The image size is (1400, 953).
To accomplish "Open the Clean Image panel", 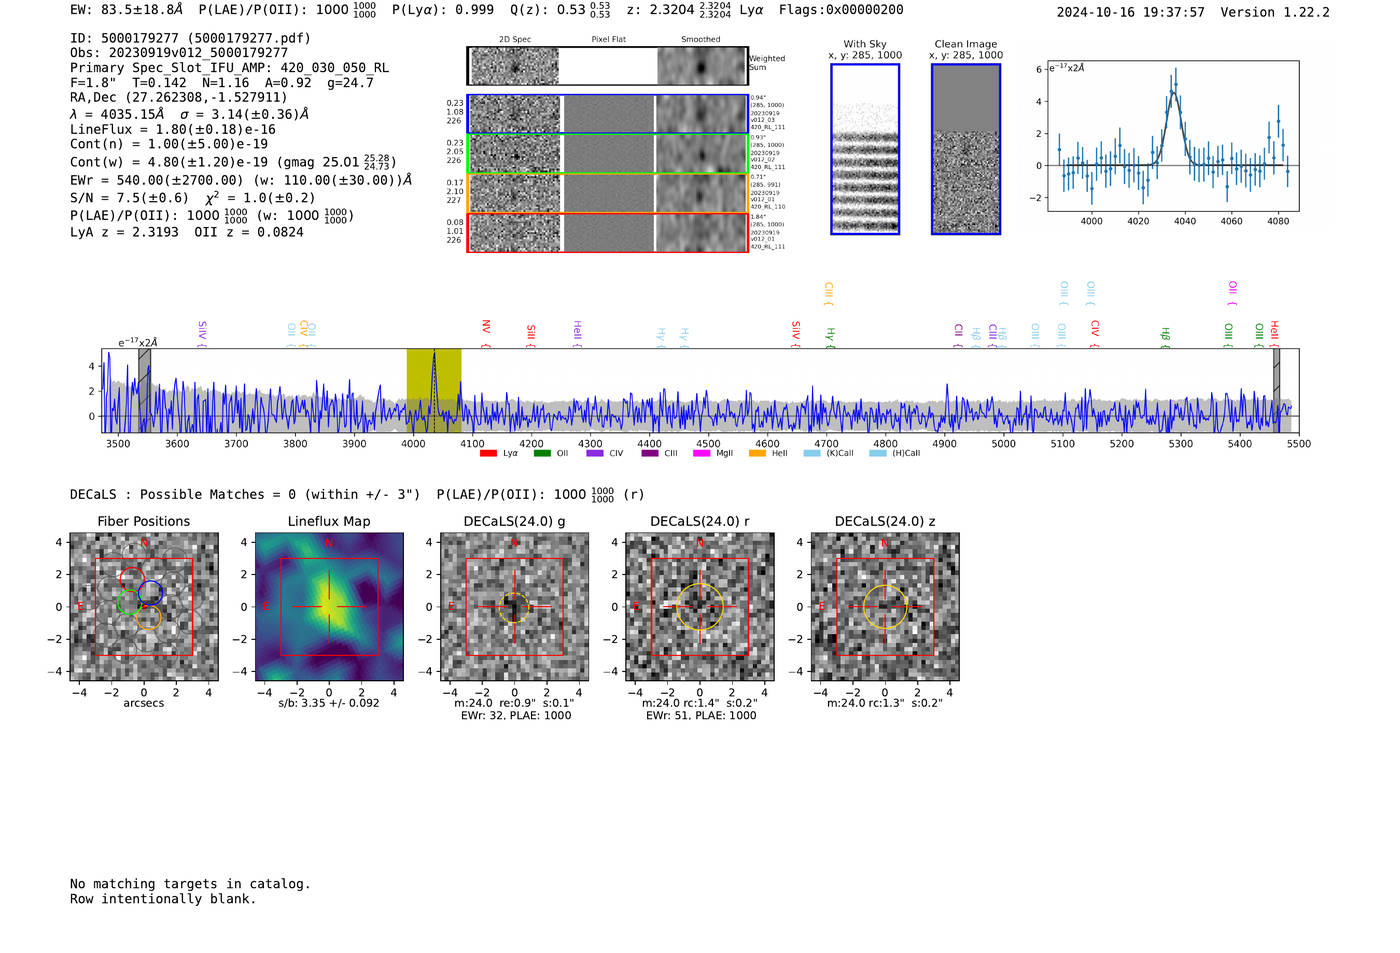I will coord(966,149).
